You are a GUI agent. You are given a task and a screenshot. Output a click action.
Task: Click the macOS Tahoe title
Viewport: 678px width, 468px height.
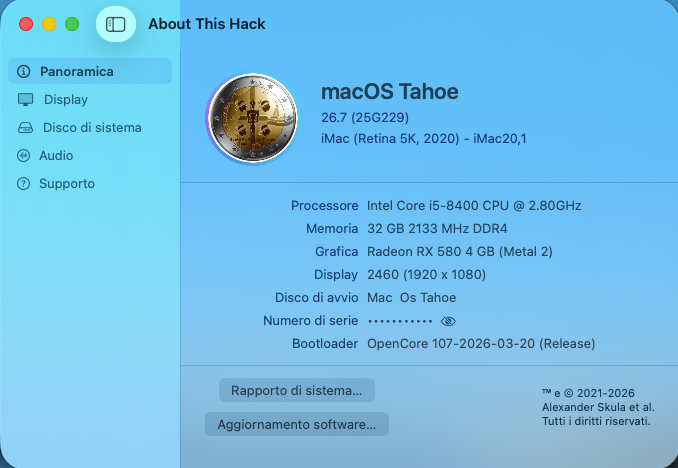point(390,92)
